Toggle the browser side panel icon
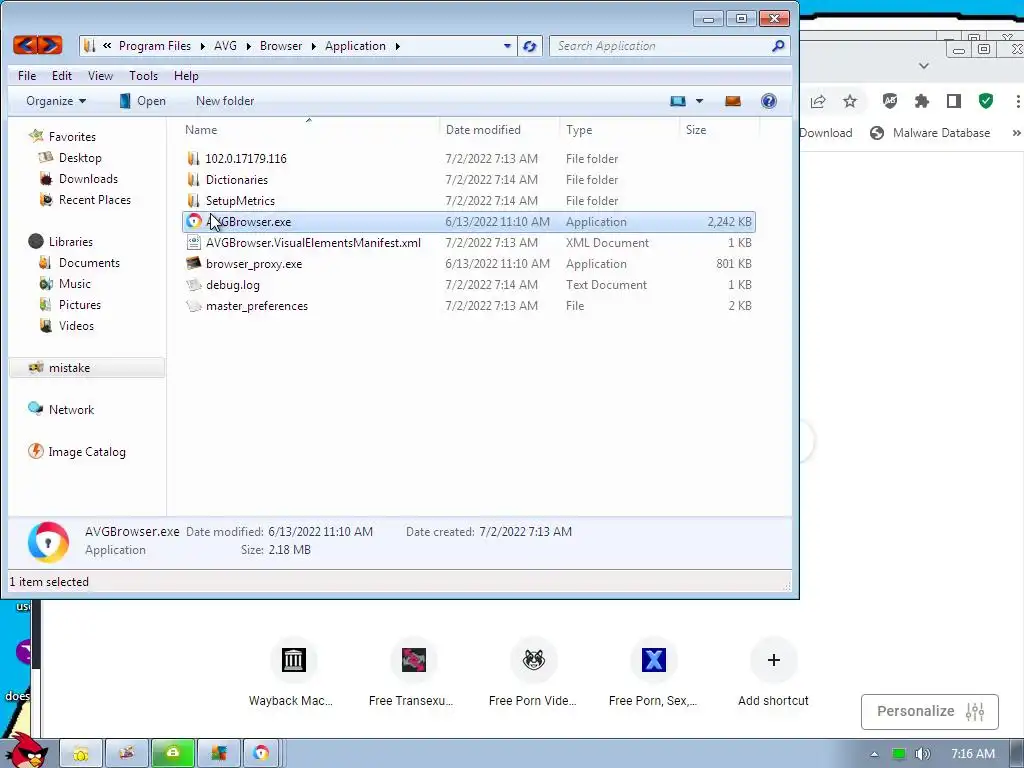 click(953, 101)
